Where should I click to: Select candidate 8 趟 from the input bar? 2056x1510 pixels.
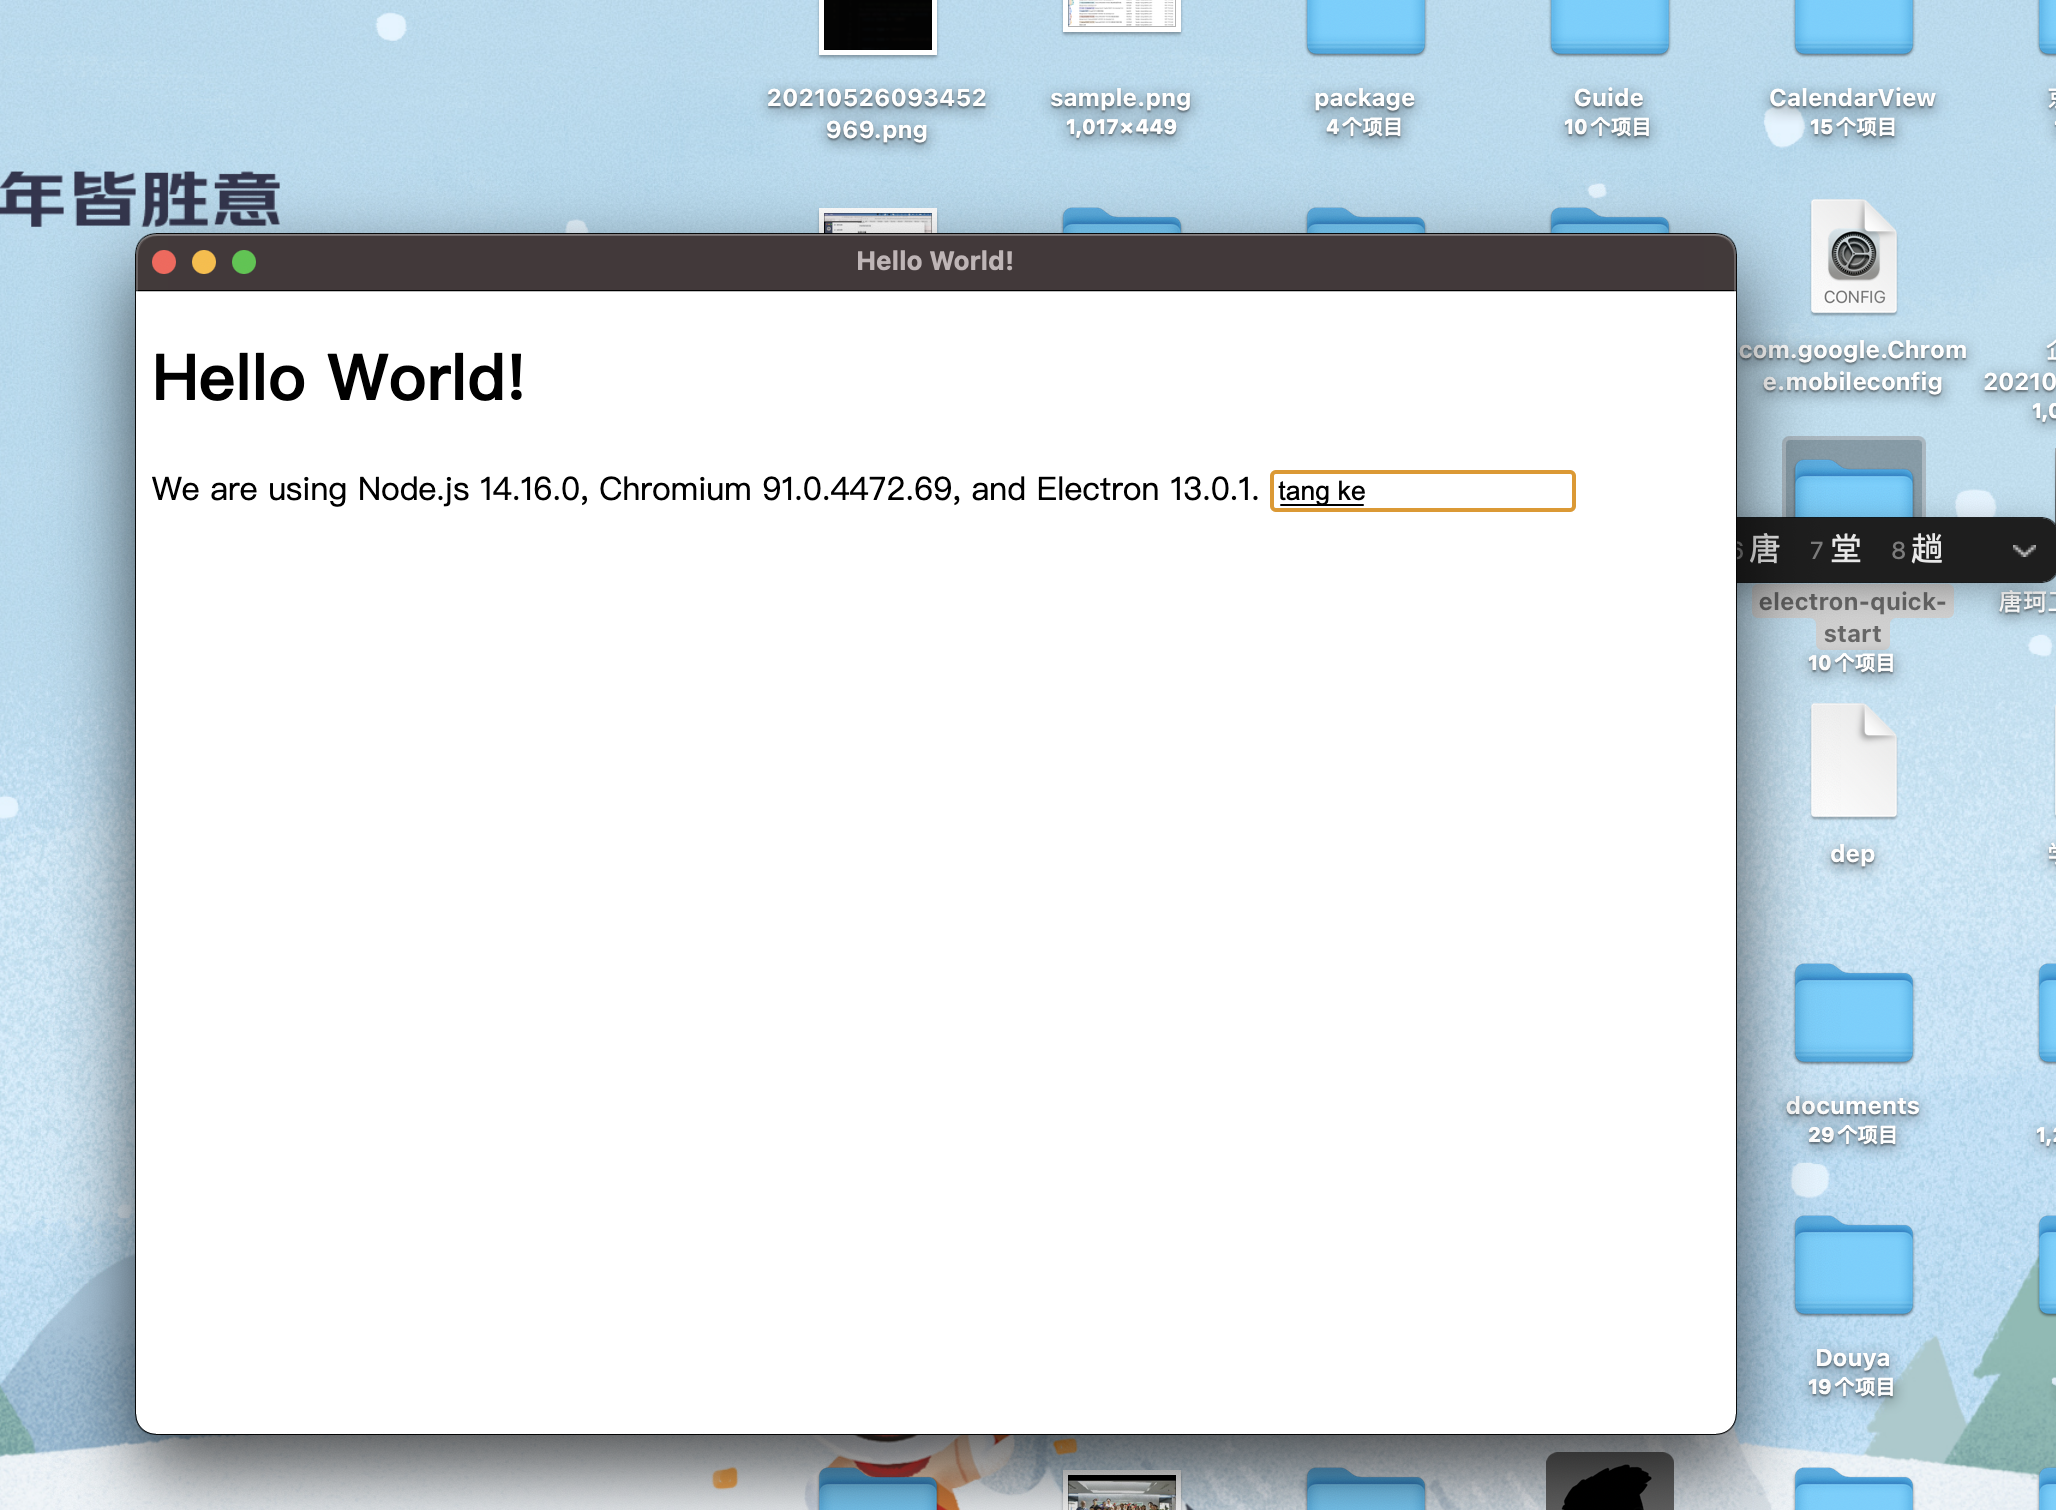(1925, 549)
